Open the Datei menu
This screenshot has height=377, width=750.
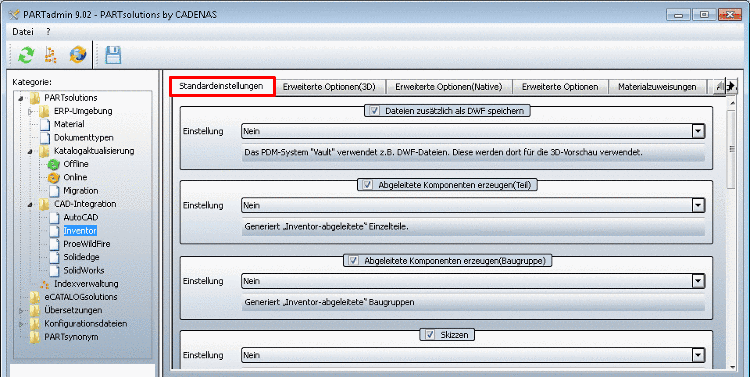click(x=23, y=32)
